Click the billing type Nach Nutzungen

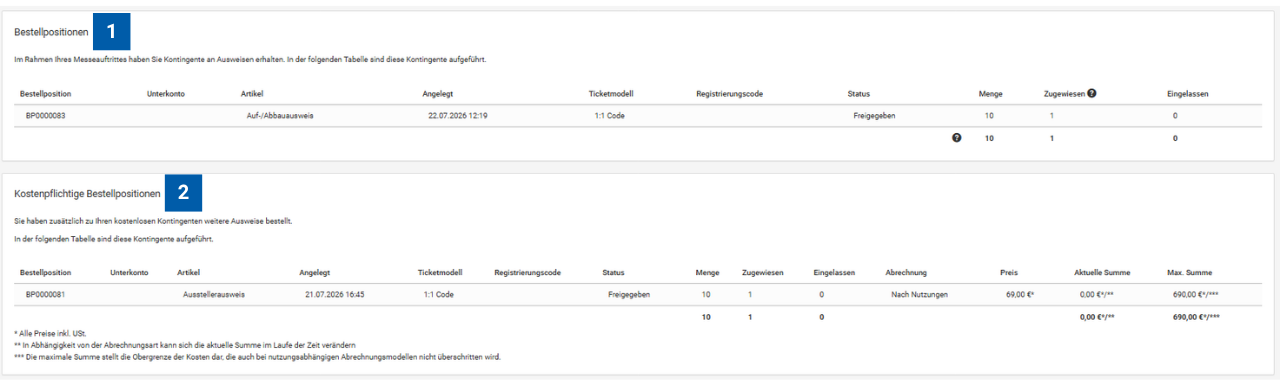click(919, 295)
